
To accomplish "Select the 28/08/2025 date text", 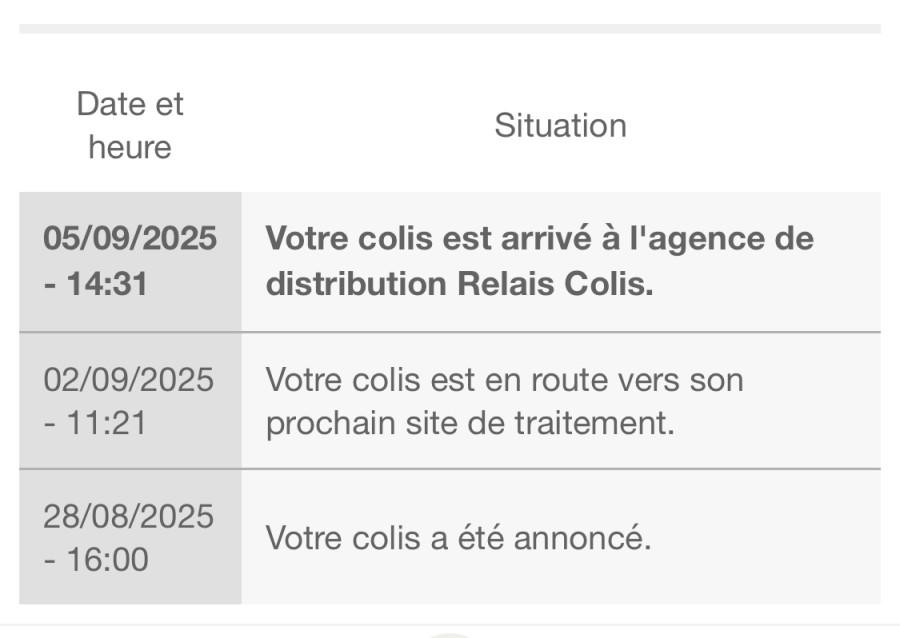I will (129, 516).
